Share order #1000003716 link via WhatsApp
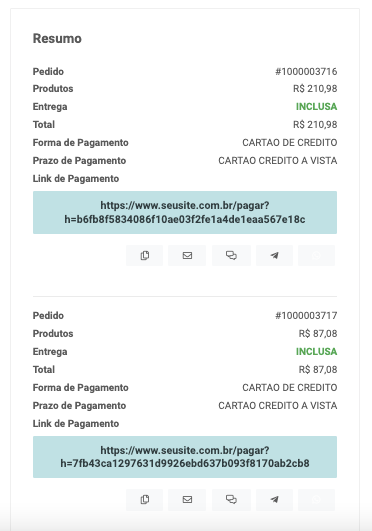Viewport: 372px width, 531px height. (316, 255)
